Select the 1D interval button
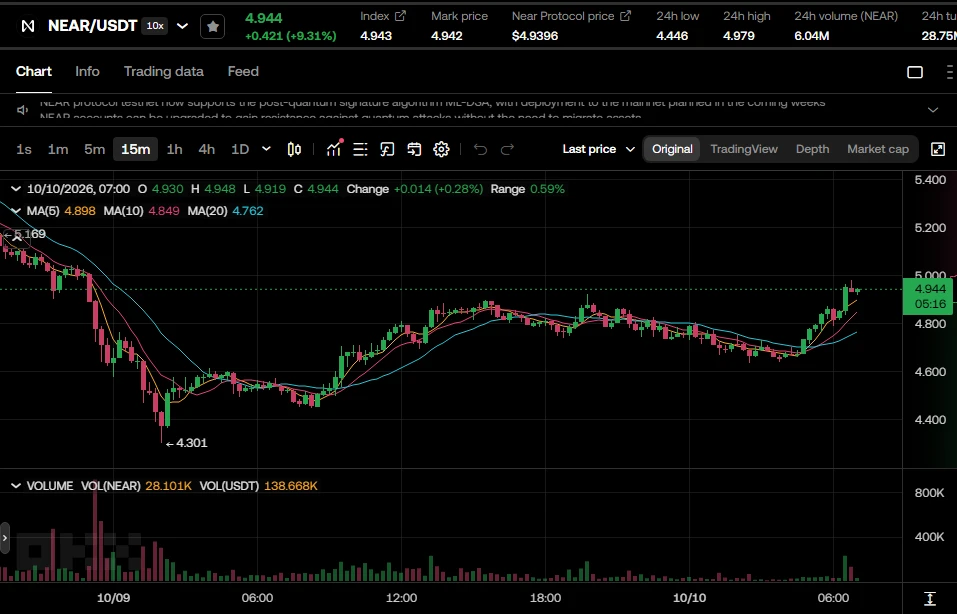Screen dimensions: 957x614 (x=240, y=149)
